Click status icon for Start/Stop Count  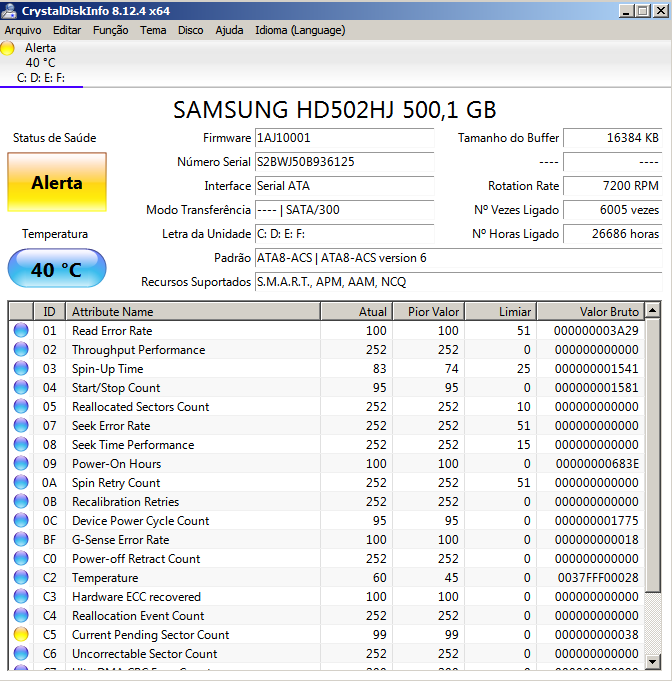coord(21,387)
